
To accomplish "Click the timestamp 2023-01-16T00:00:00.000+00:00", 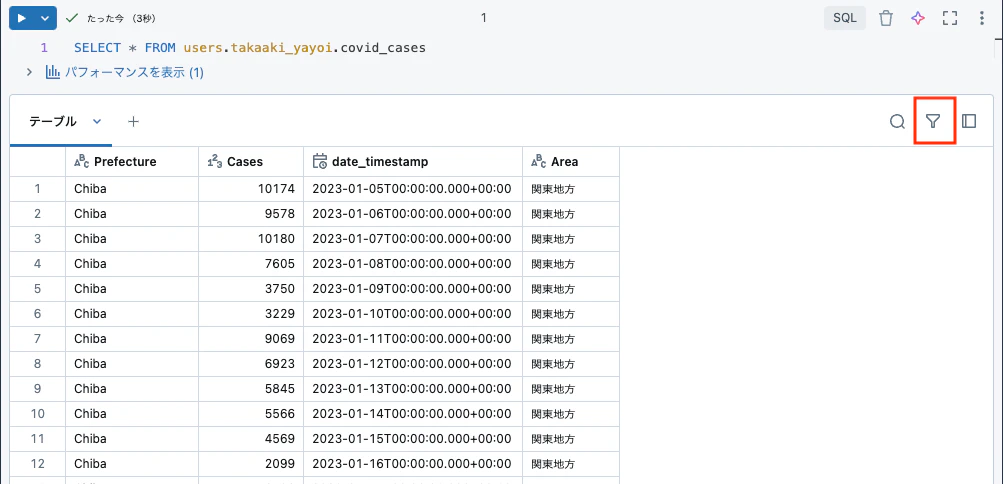I will [x=412, y=464].
